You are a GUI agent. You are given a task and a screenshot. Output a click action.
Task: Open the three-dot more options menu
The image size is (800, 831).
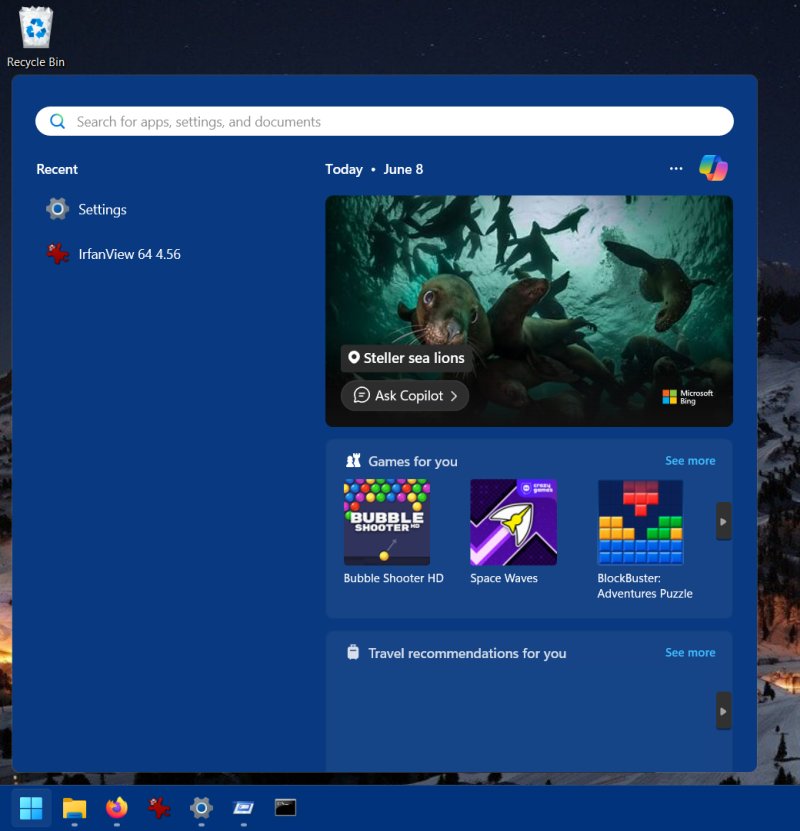(676, 169)
